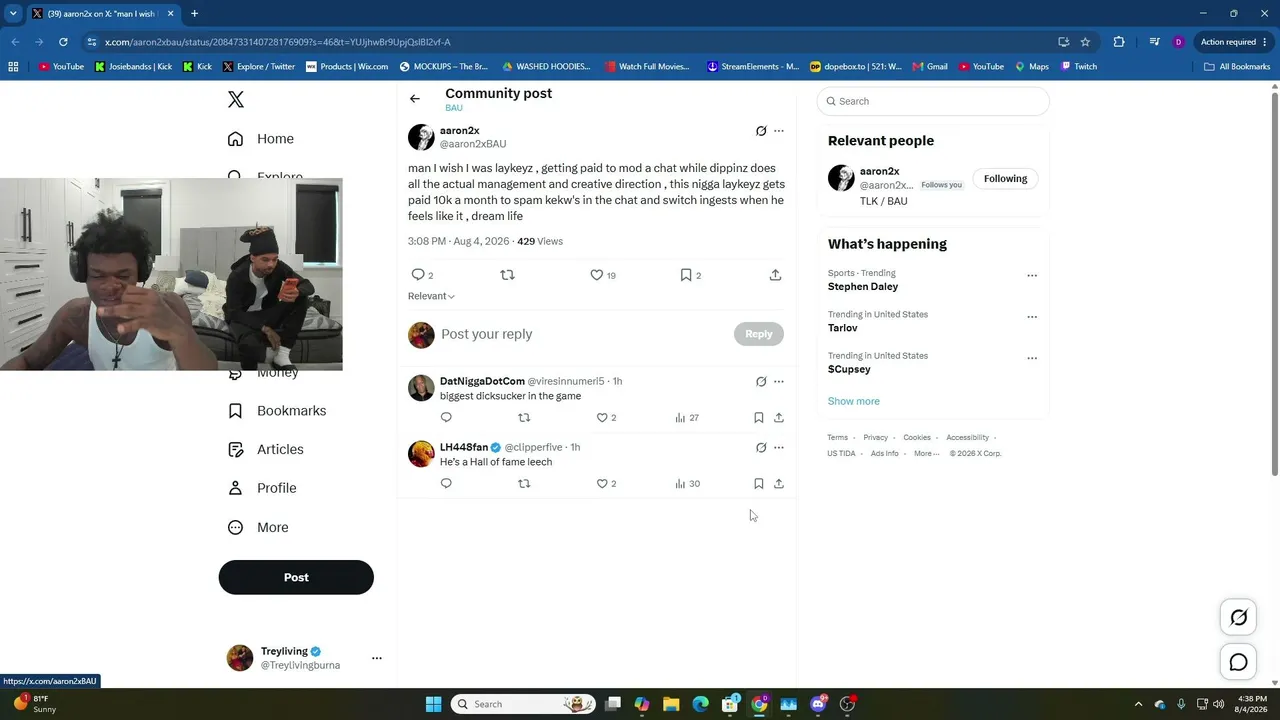
Task: Open more options on aaron2x's main post
Action: [x=779, y=131]
